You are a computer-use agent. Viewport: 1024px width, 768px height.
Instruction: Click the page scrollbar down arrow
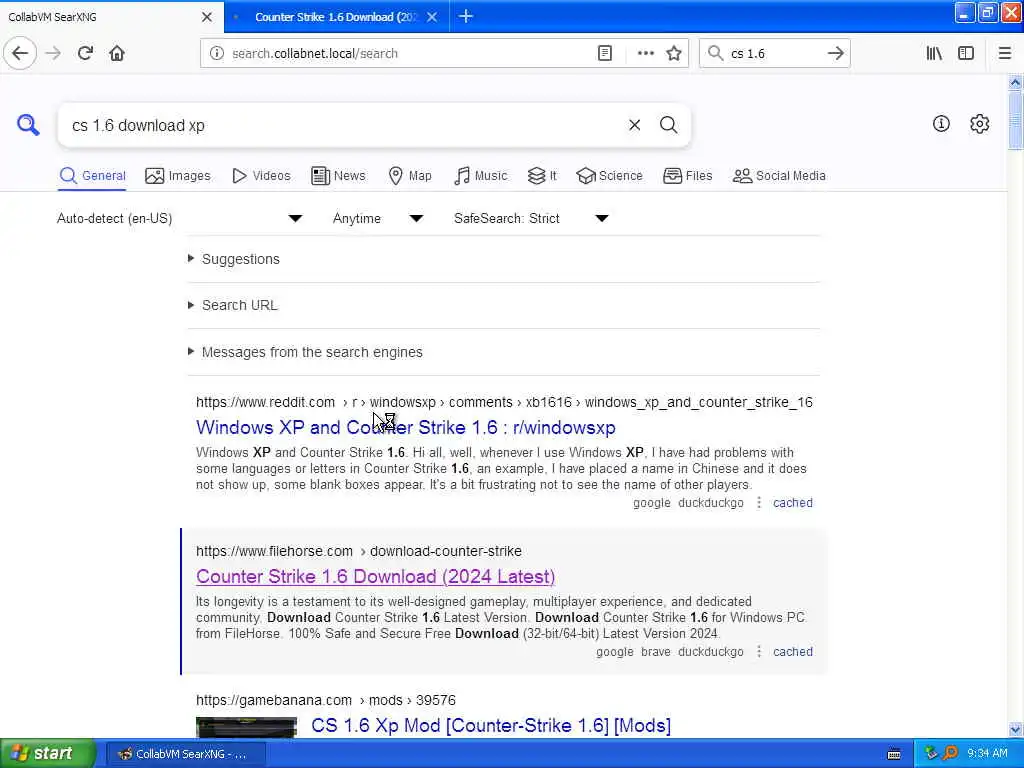pyautogui.click(x=1016, y=729)
